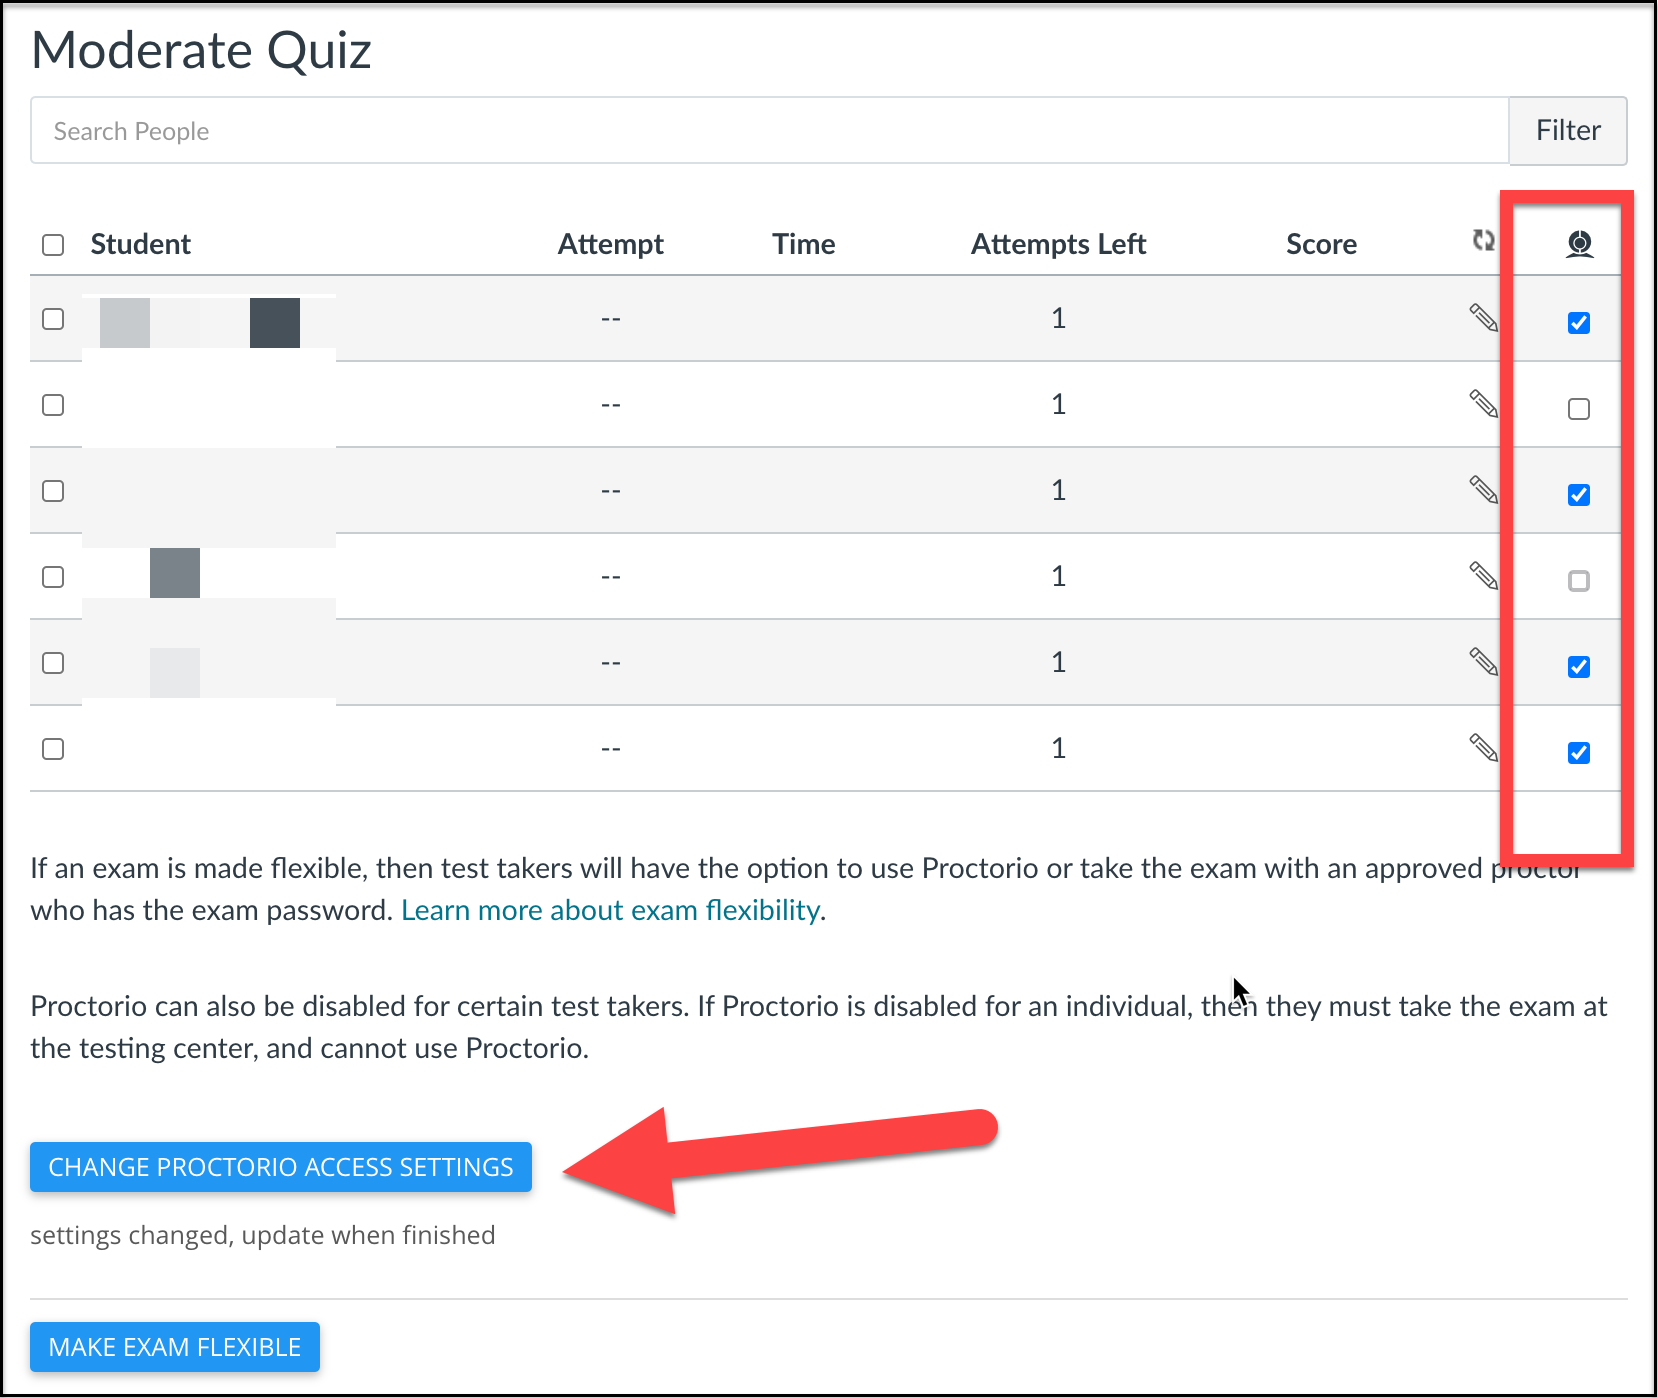Click the Student column header

140,244
